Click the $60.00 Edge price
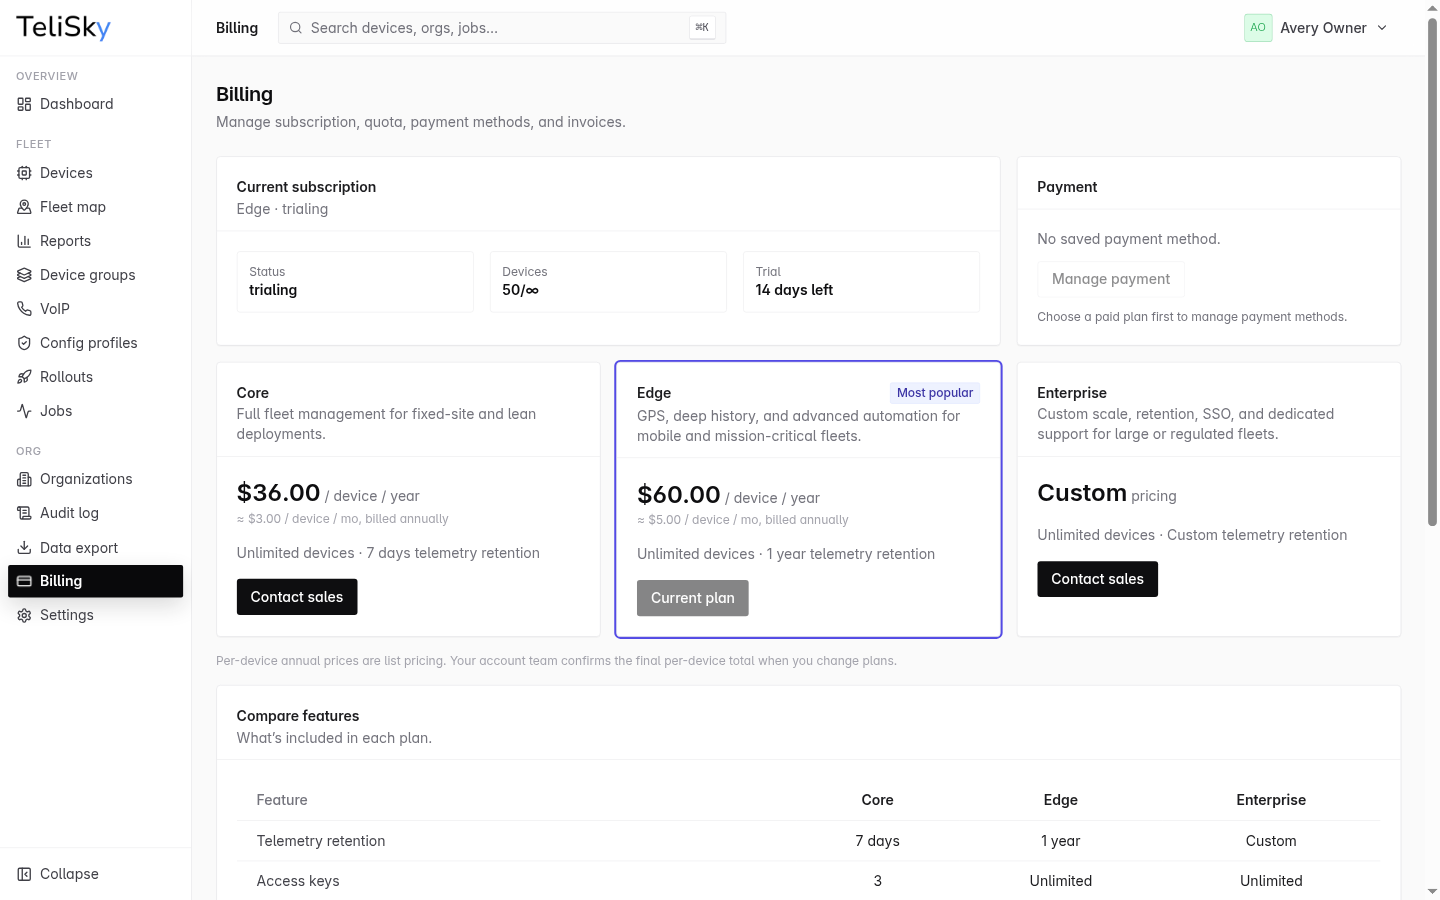 (679, 495)
